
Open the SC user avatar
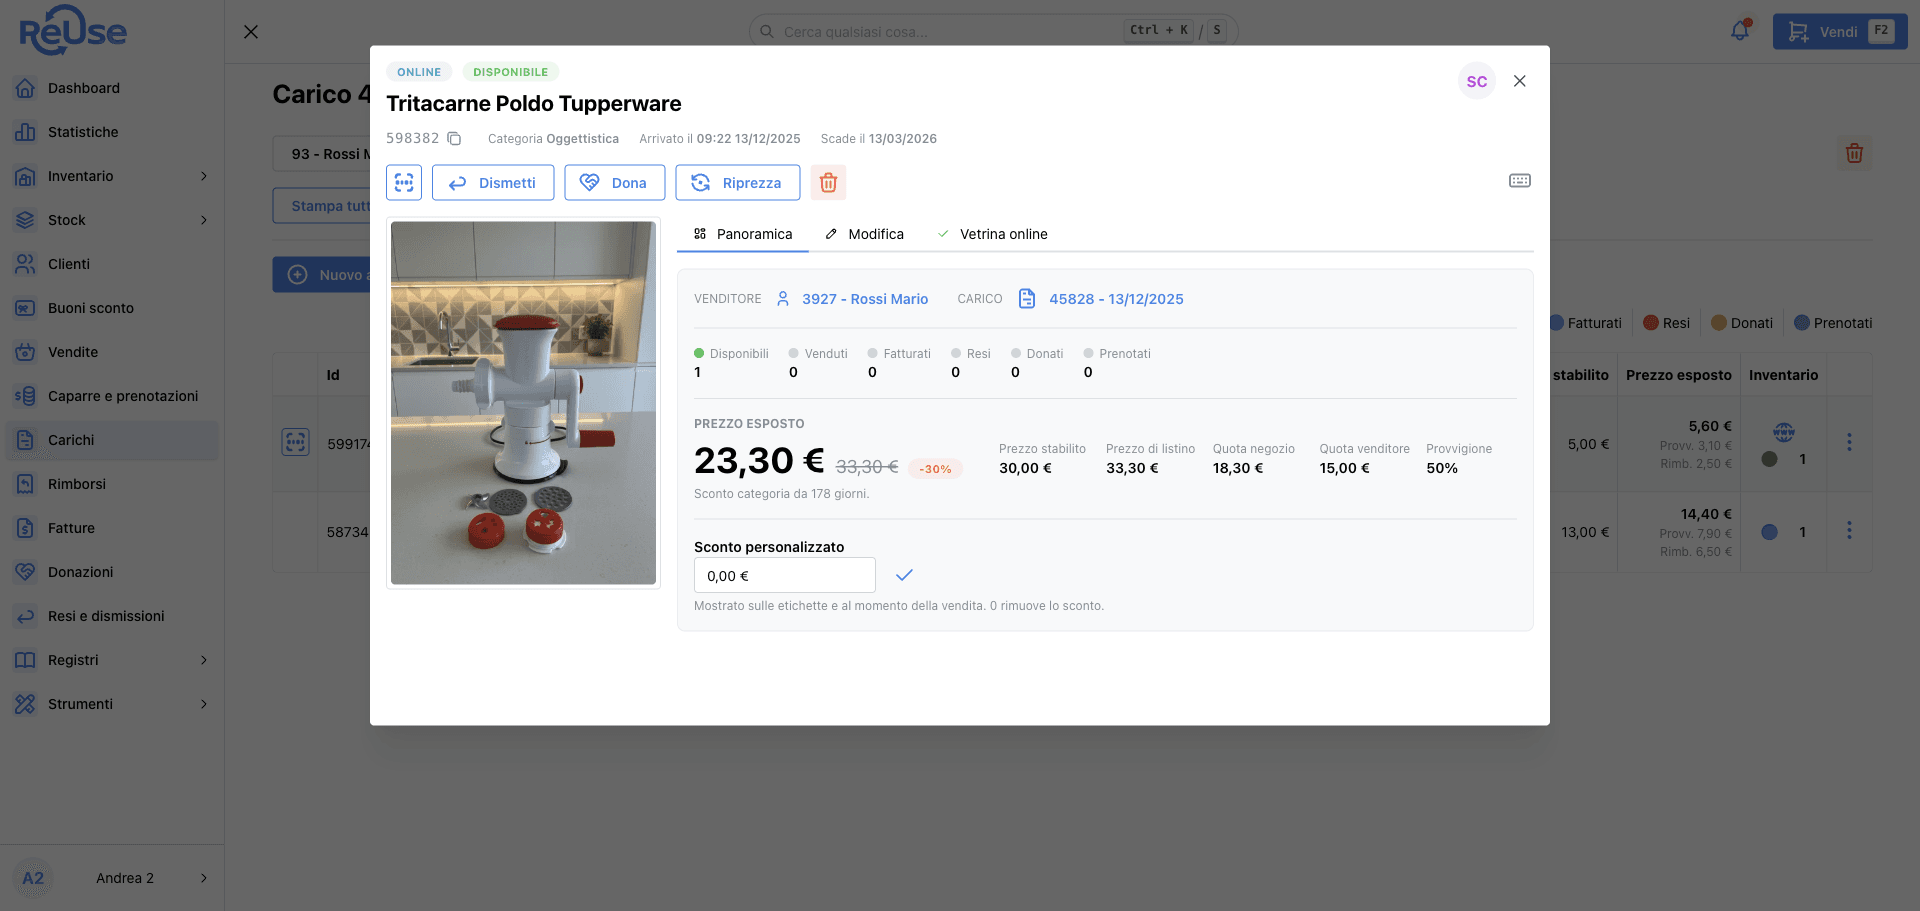point(1477,82)
